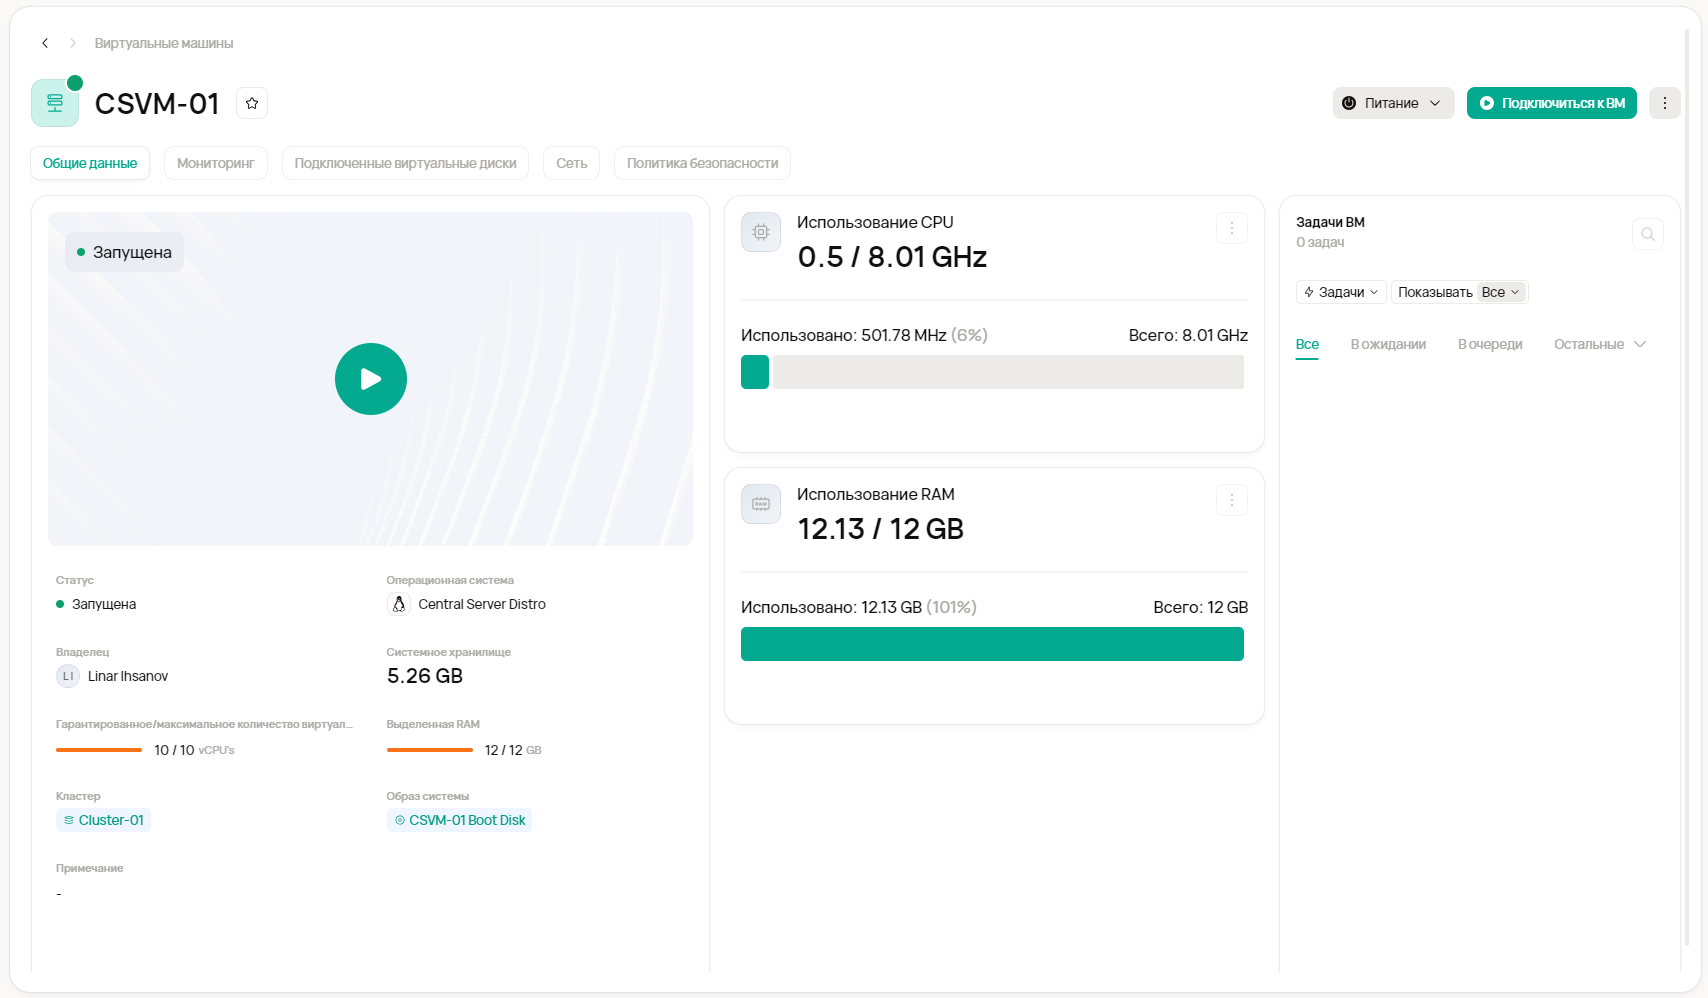Open the Cluster-01 link
Screen dimensions: 1708x998
pos(104,820)
